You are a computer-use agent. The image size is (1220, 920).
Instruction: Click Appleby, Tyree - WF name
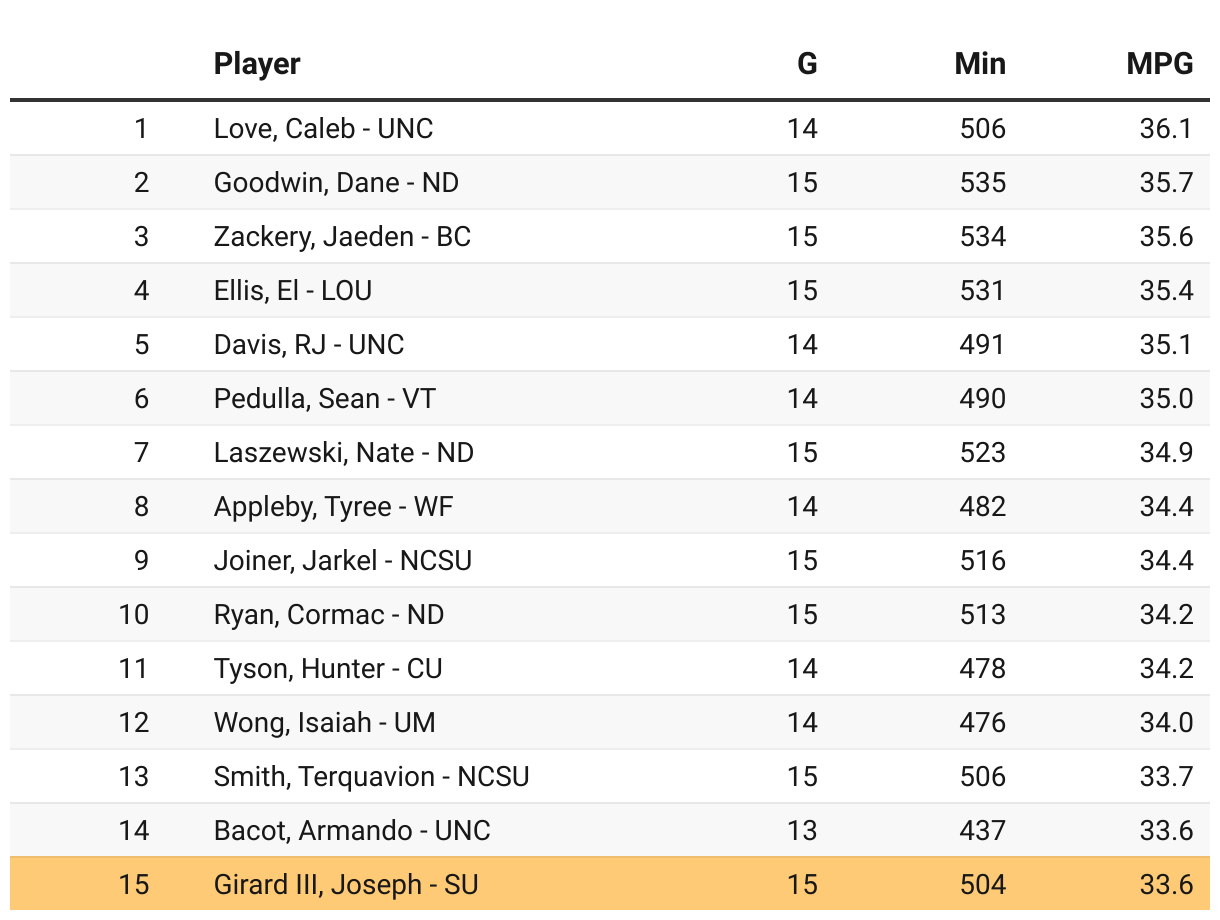coord(333,507)
